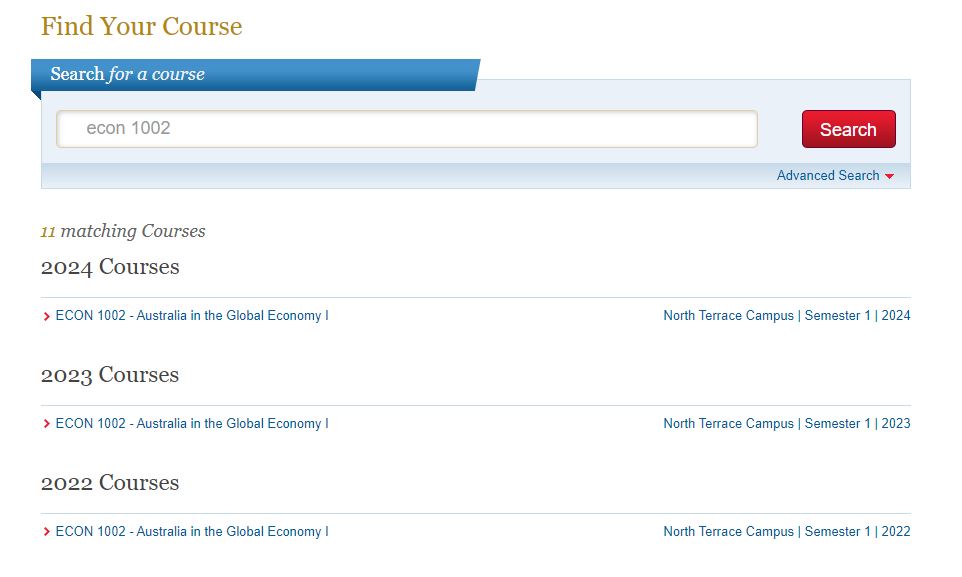This screenshot has width=962, height=577.
Task: Click the Find Your Course heading
Action: [x=141, y=26]
